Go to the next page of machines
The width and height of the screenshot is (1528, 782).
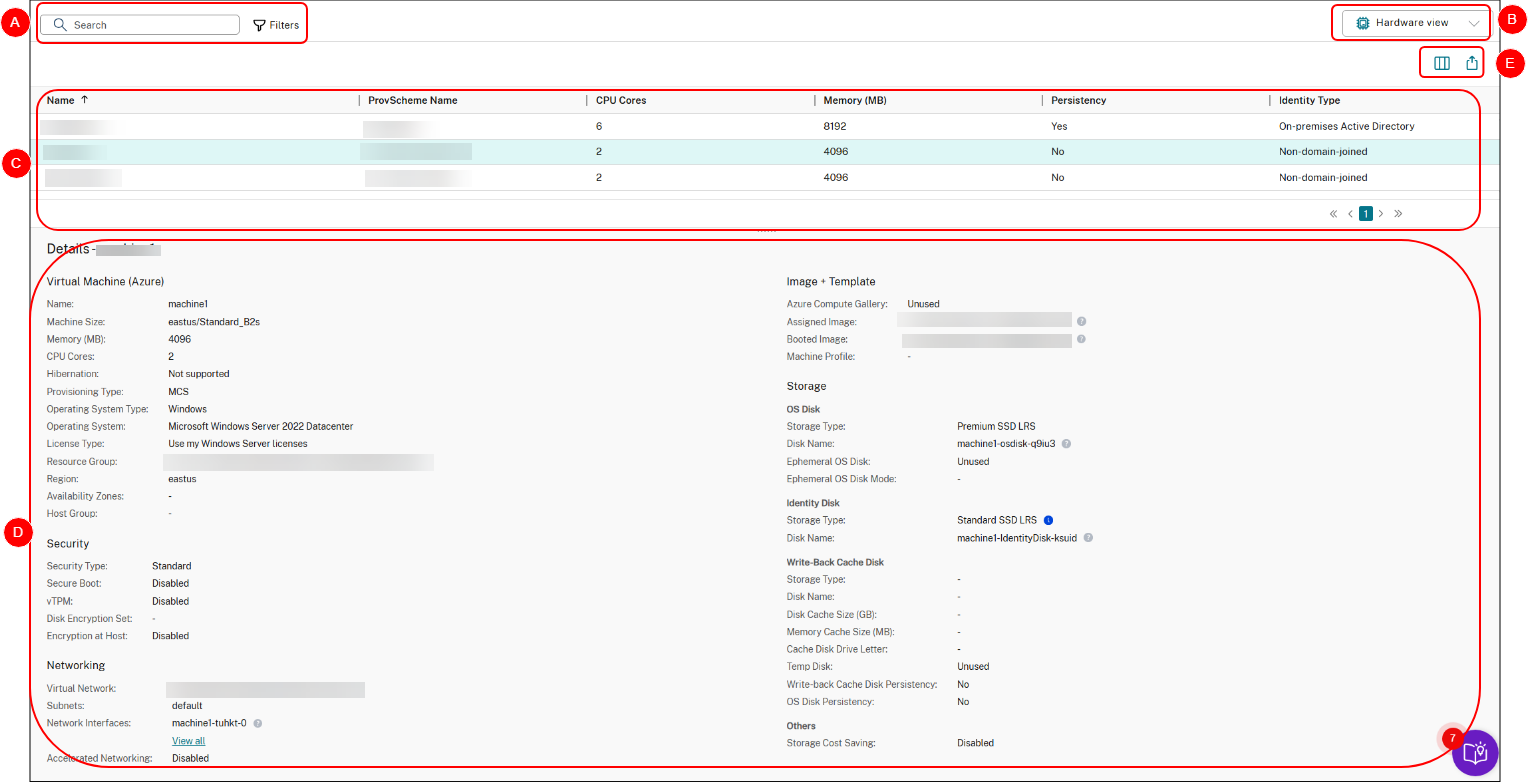1381,213
